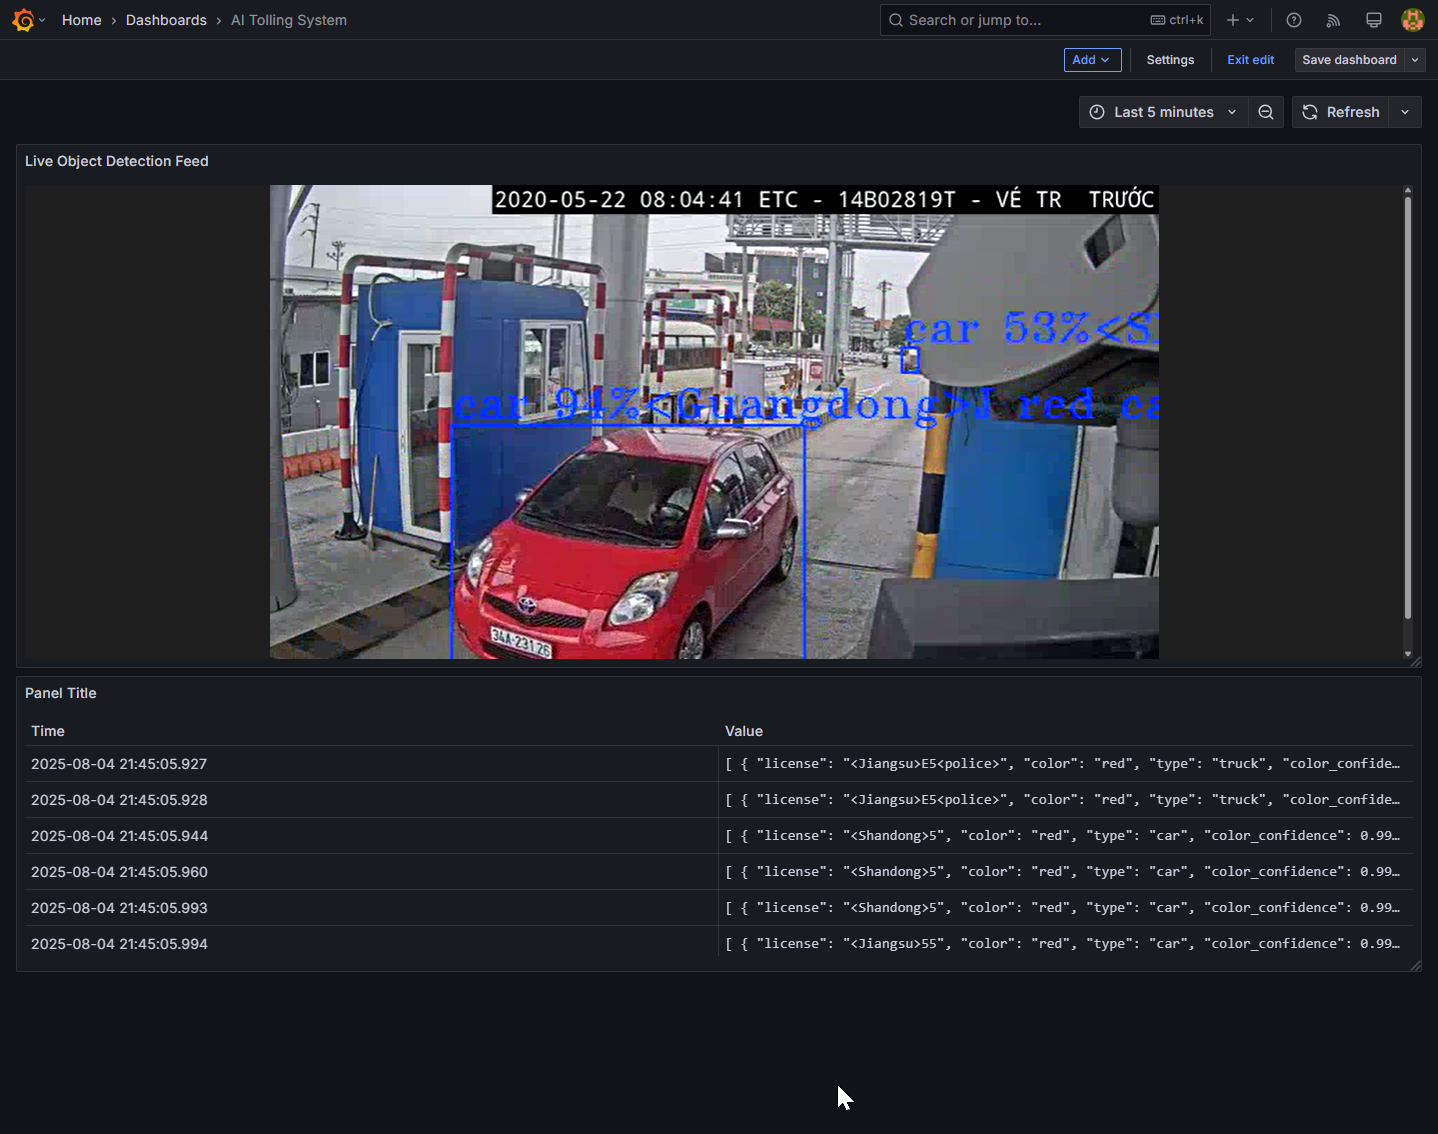Click the Grafana logo icon

pyautogui.click(x=23, y=20)
